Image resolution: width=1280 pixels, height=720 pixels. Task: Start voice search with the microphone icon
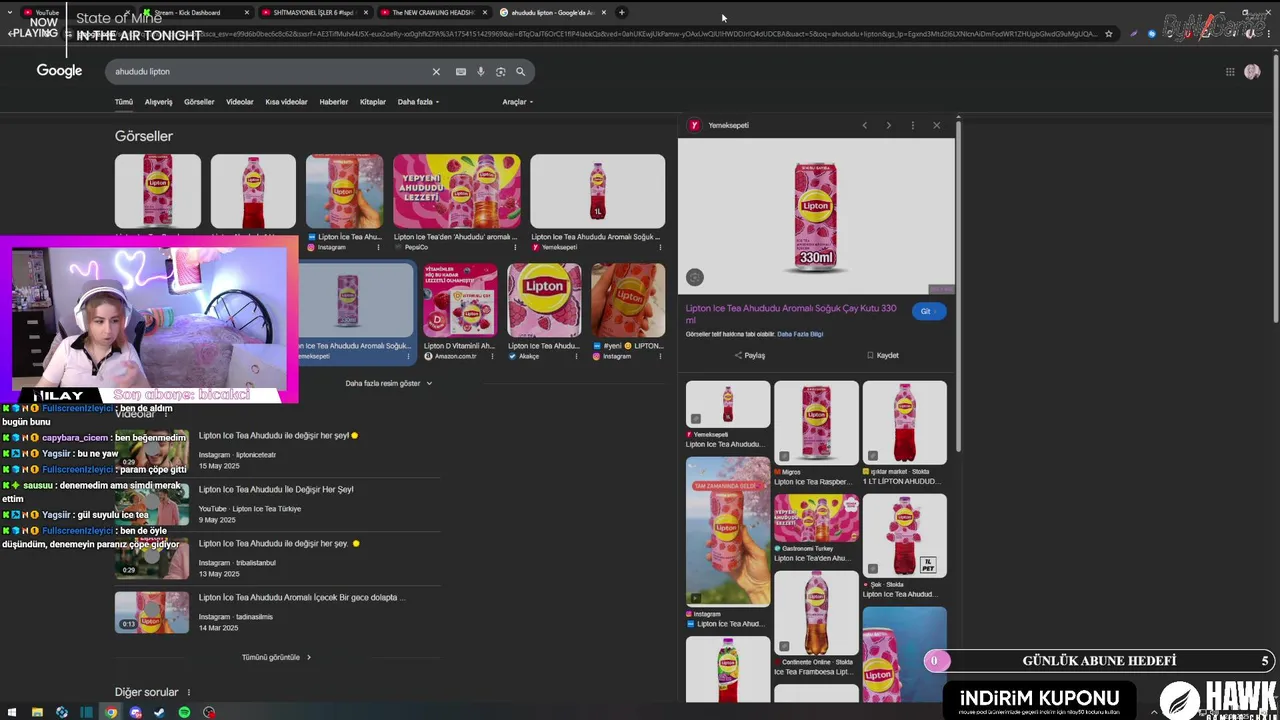[x=481, y=72]
